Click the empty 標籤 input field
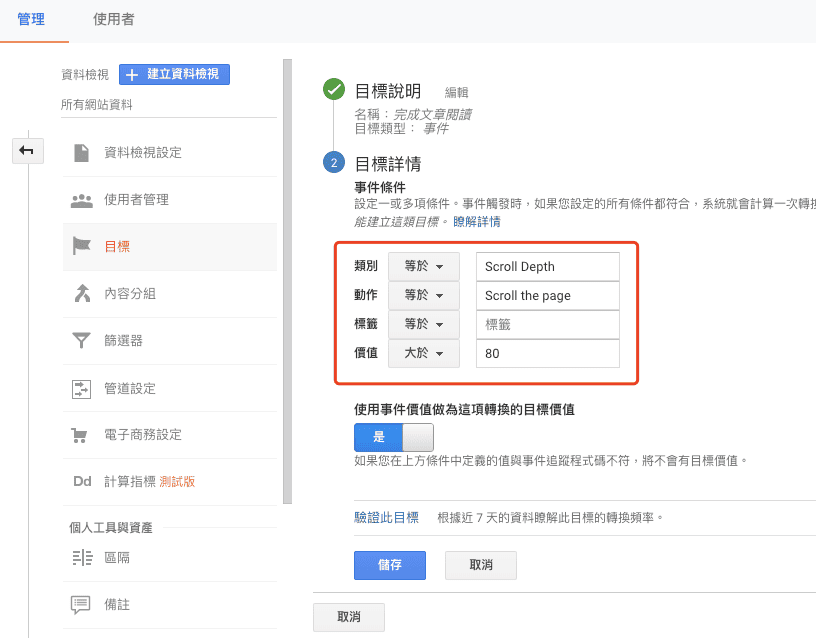Image resolution: width=816 pixels, height=638 pixels. [547, 325]
